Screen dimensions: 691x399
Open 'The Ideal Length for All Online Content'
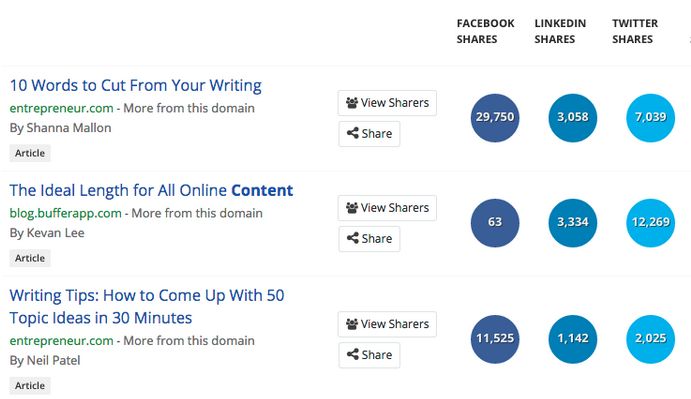coord(151,190)
